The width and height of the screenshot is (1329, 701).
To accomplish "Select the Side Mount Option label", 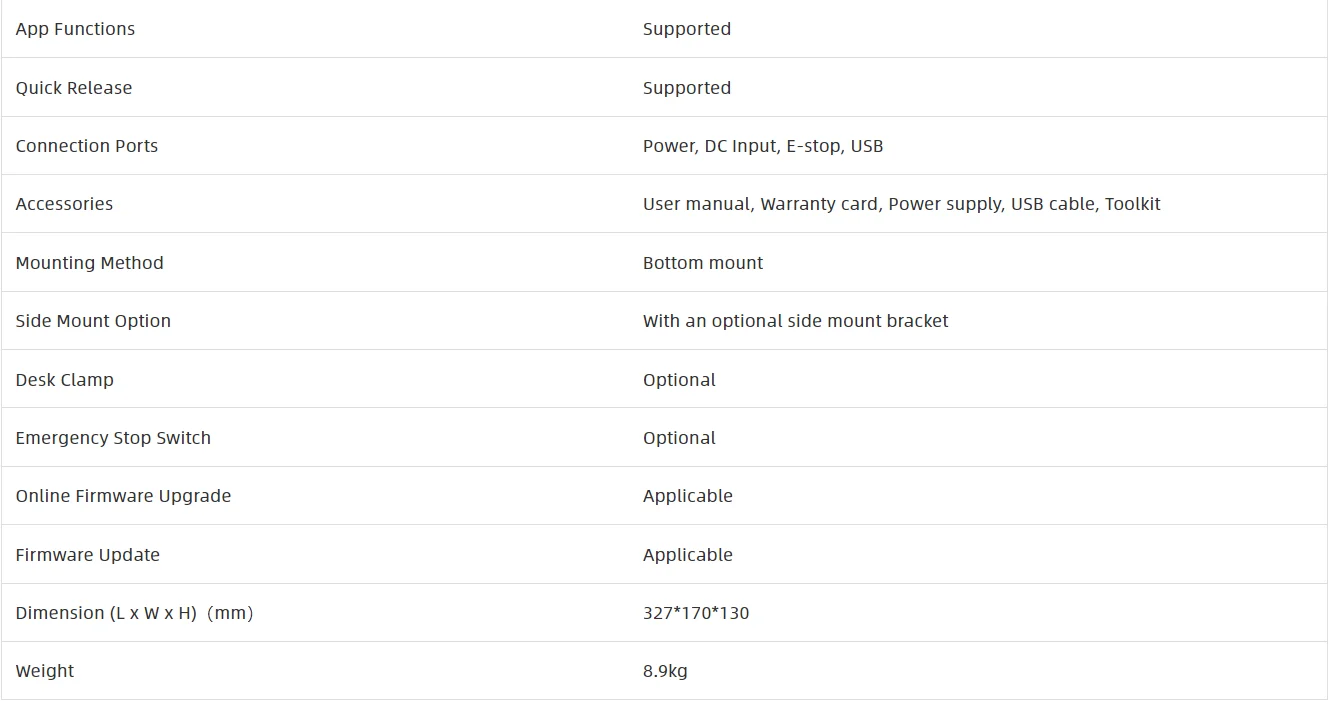I will tap(93, 321).
